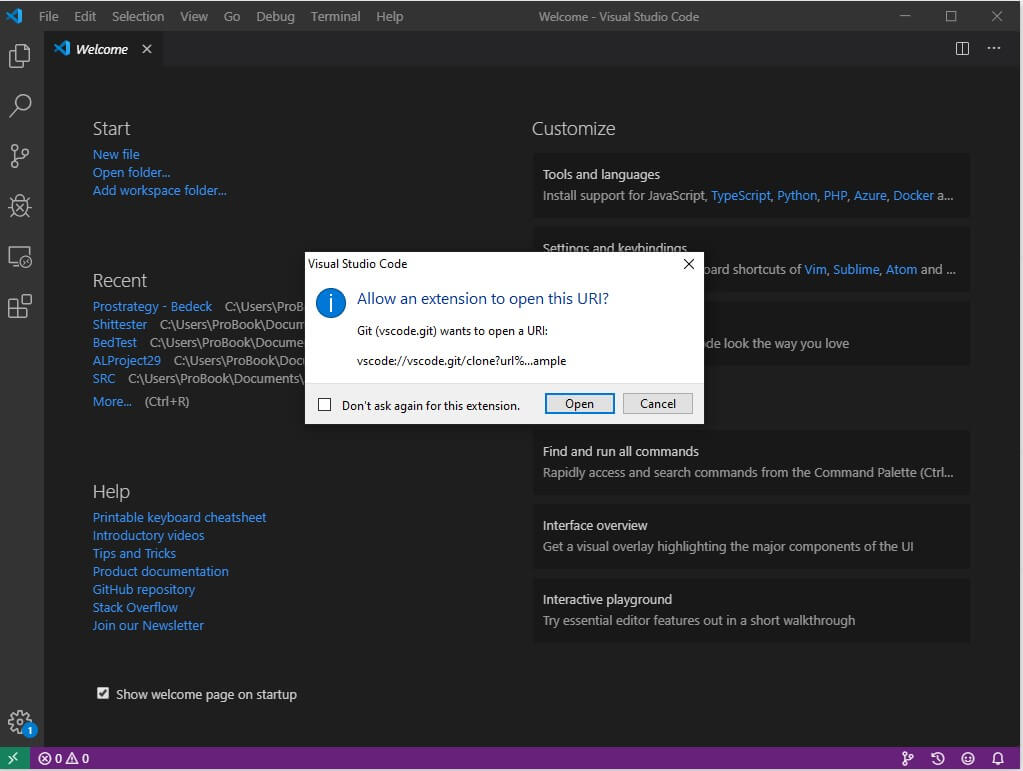The height and width of the screenshot is (771, 1023).
Task: Open the Source Control view
Action: (20, 156)
